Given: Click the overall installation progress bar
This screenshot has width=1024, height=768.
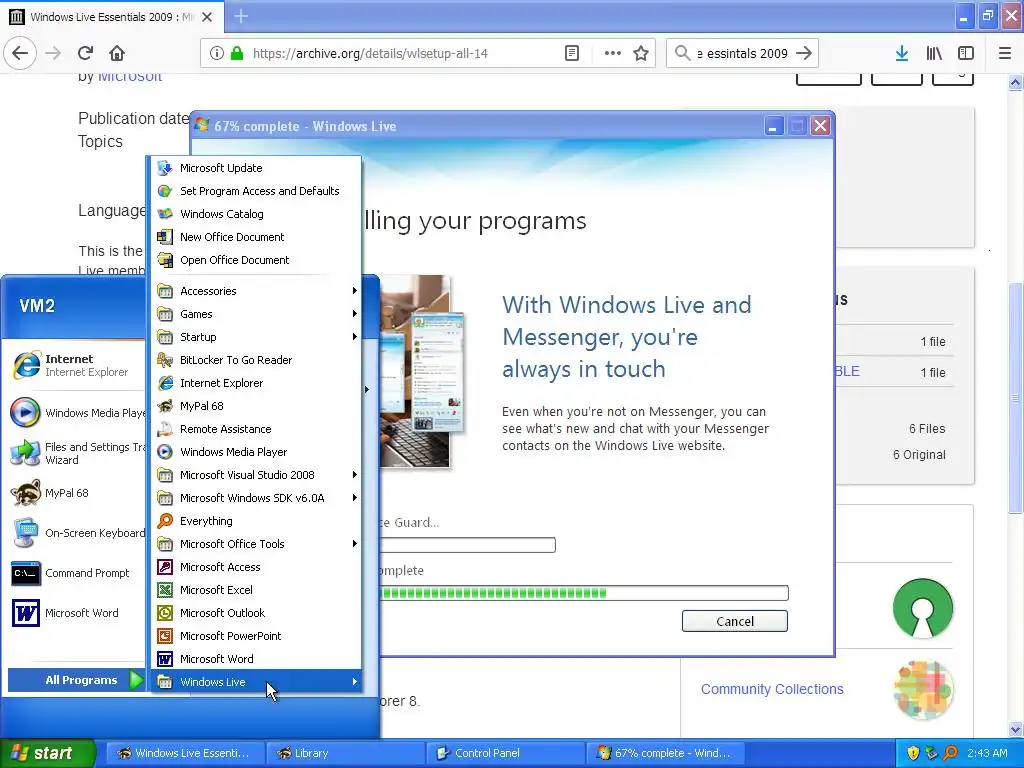Looking at the screenshot, I should 583,593.
